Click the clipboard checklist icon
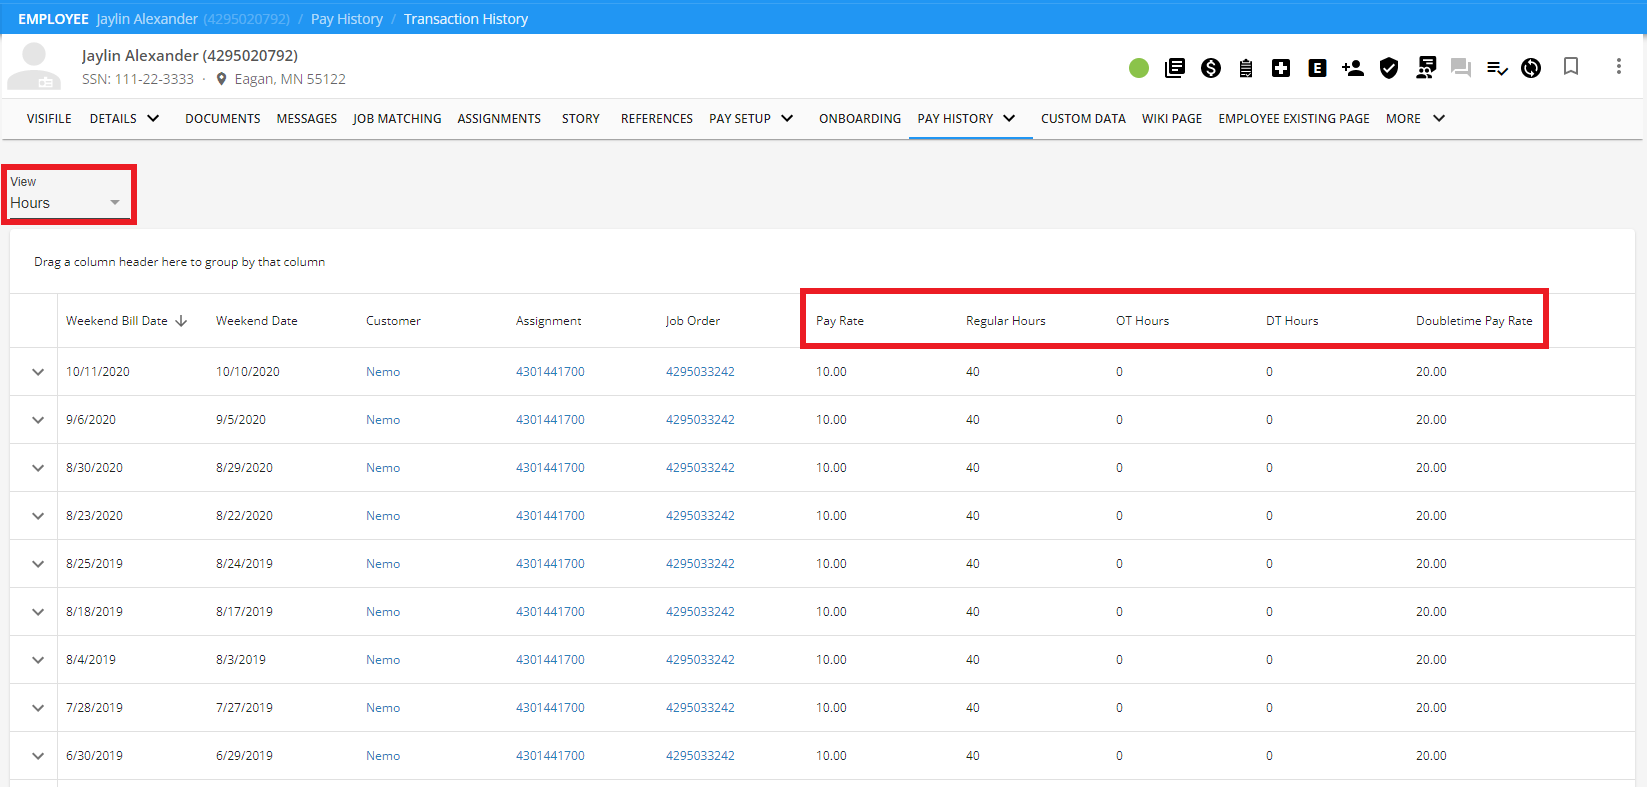Screen dimensions: 1647x787 [x=1246, y=68]
